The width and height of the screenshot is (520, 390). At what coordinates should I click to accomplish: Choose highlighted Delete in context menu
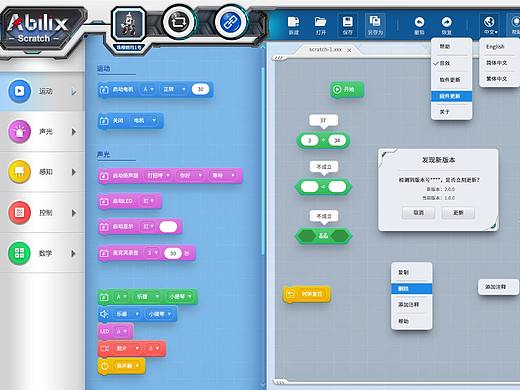click(x=412, y=289)
